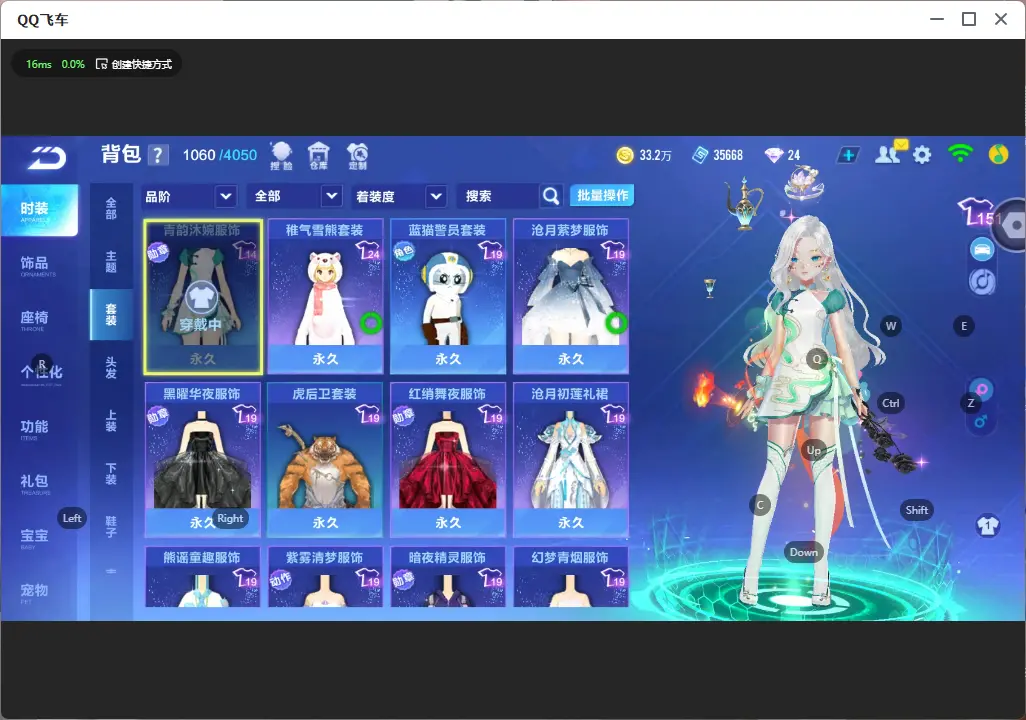The width and height of the screenshot is (1026, 720).
Task: Select the 宝宝 baby tab
Action: pos(35,537)
